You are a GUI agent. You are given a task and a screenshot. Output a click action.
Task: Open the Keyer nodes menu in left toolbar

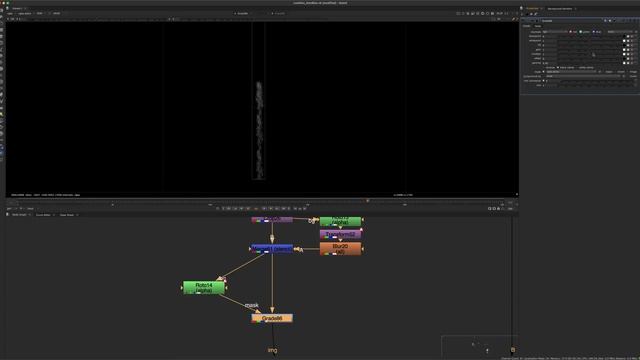(2, 49)
